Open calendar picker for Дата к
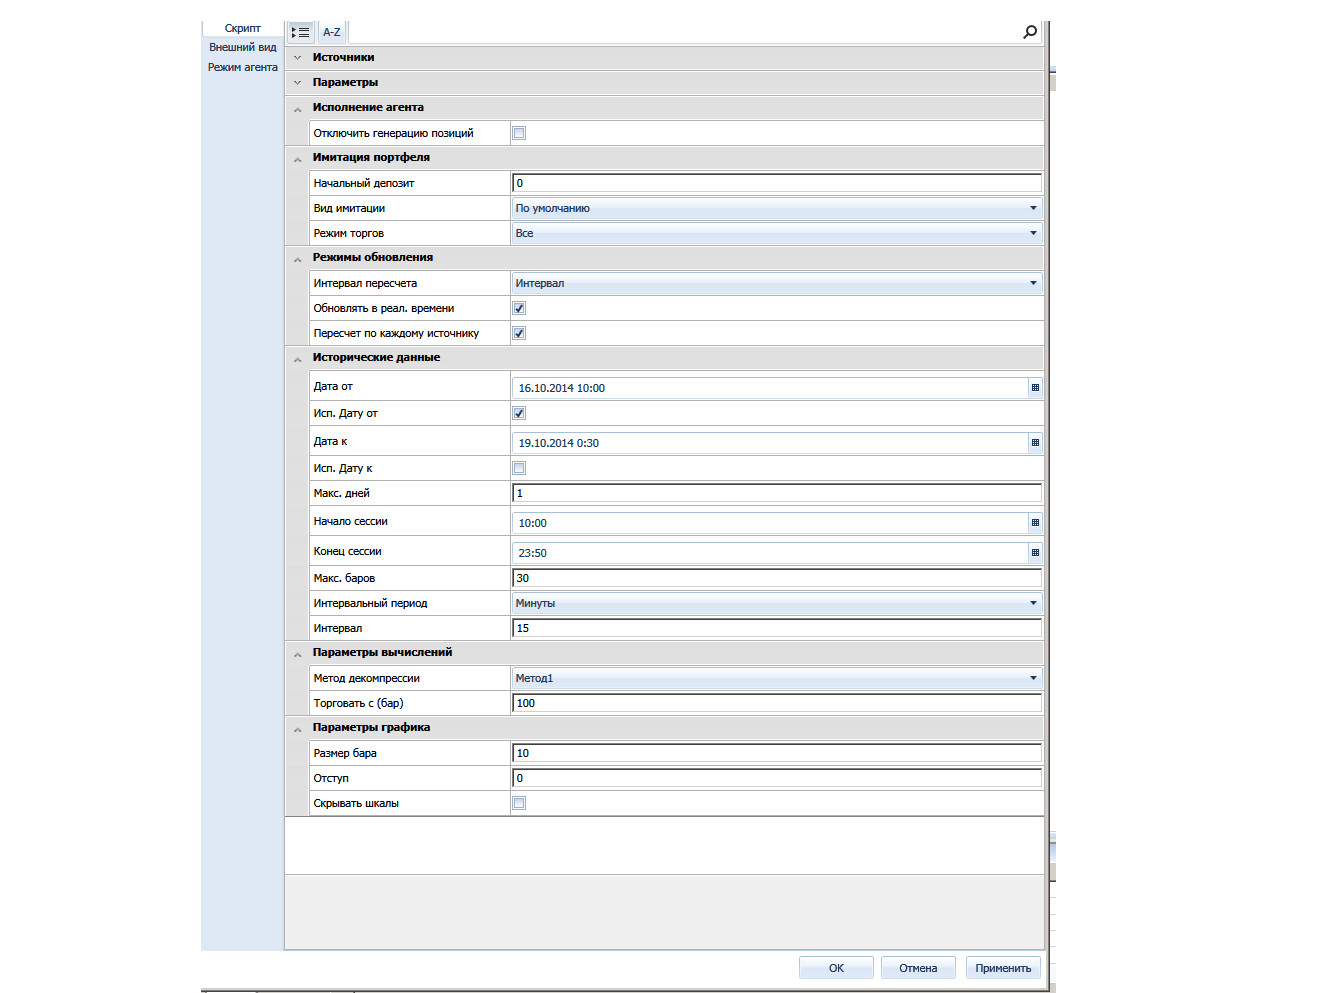 (x=1035, y=442)
